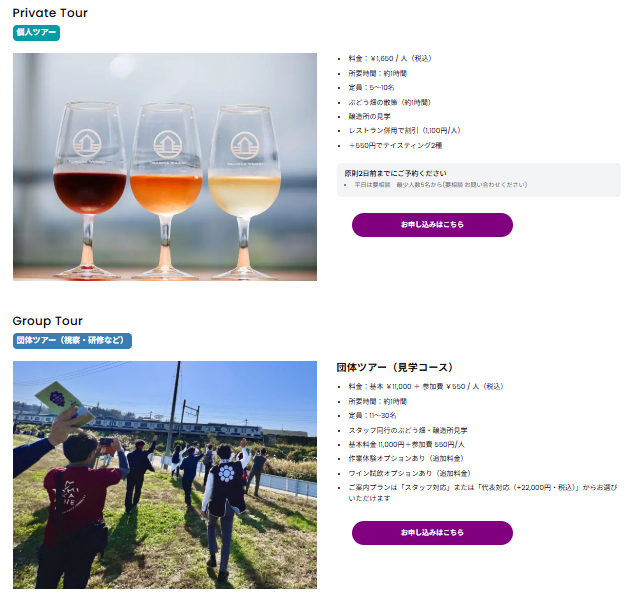Screen dimensions: 625x596
Task: Select the teal 個人ツアー tag
Action: 36,33
